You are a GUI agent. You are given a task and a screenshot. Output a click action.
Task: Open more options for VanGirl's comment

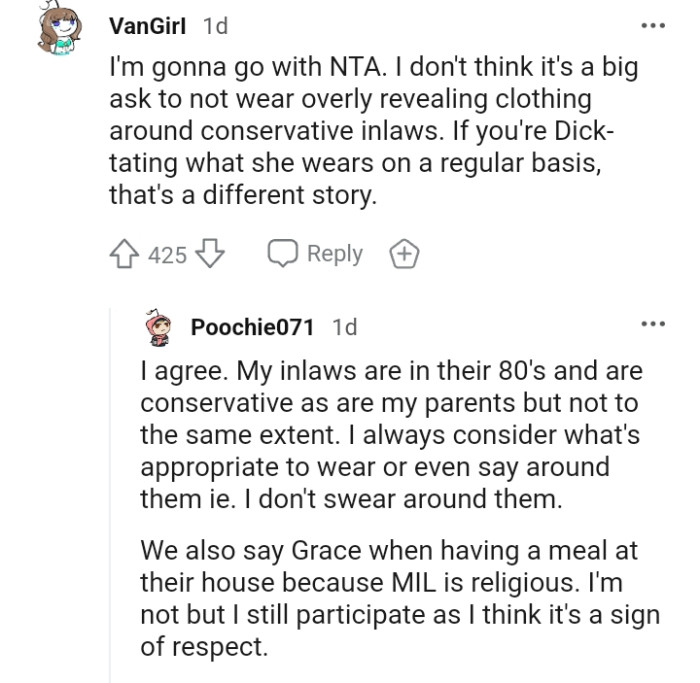(x=654, y=24)
